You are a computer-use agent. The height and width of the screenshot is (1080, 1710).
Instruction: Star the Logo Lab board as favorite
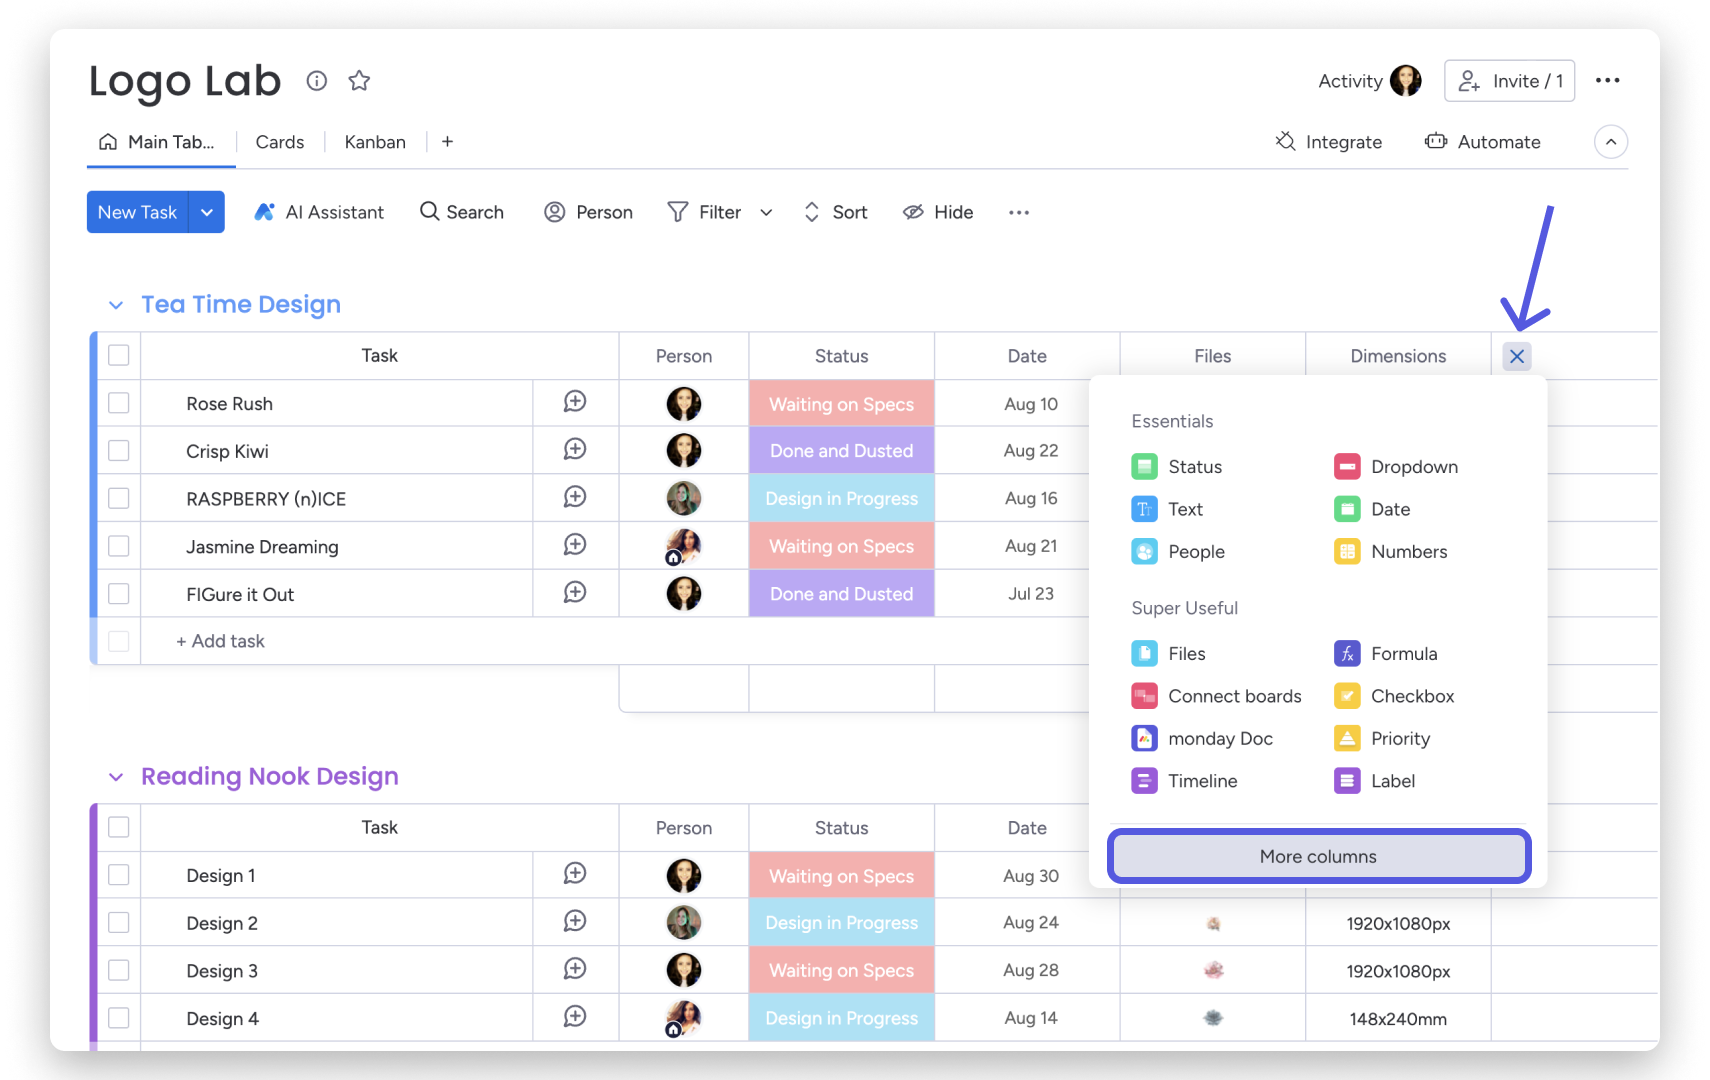pyautogui.click(x=359, y=81)
